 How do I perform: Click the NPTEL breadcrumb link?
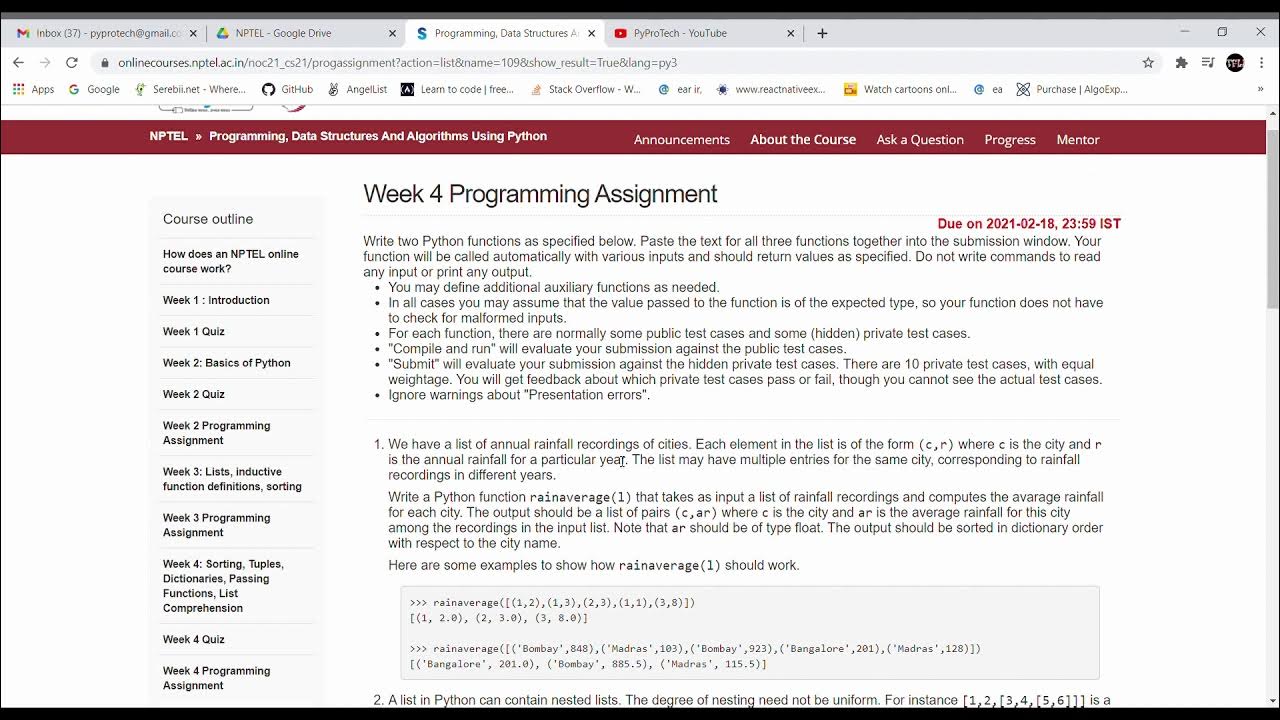click(x=168, y=136)
